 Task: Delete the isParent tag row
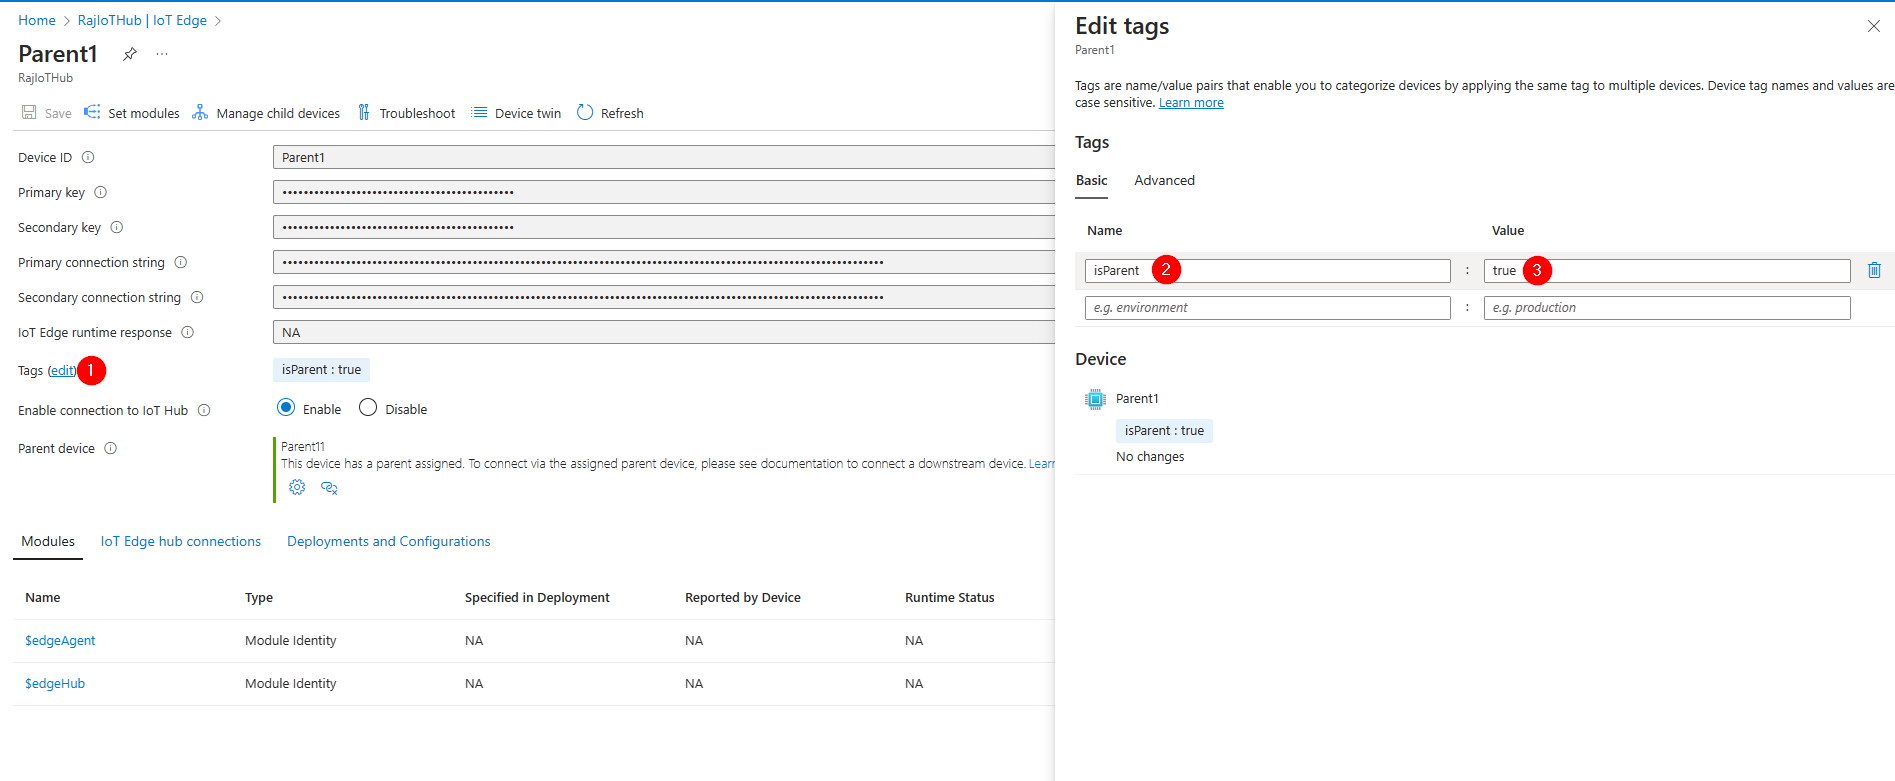(x=1874, y=270)
